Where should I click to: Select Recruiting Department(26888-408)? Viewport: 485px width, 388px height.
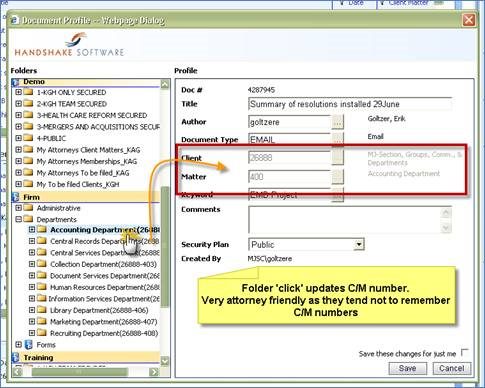coord(104,333)
